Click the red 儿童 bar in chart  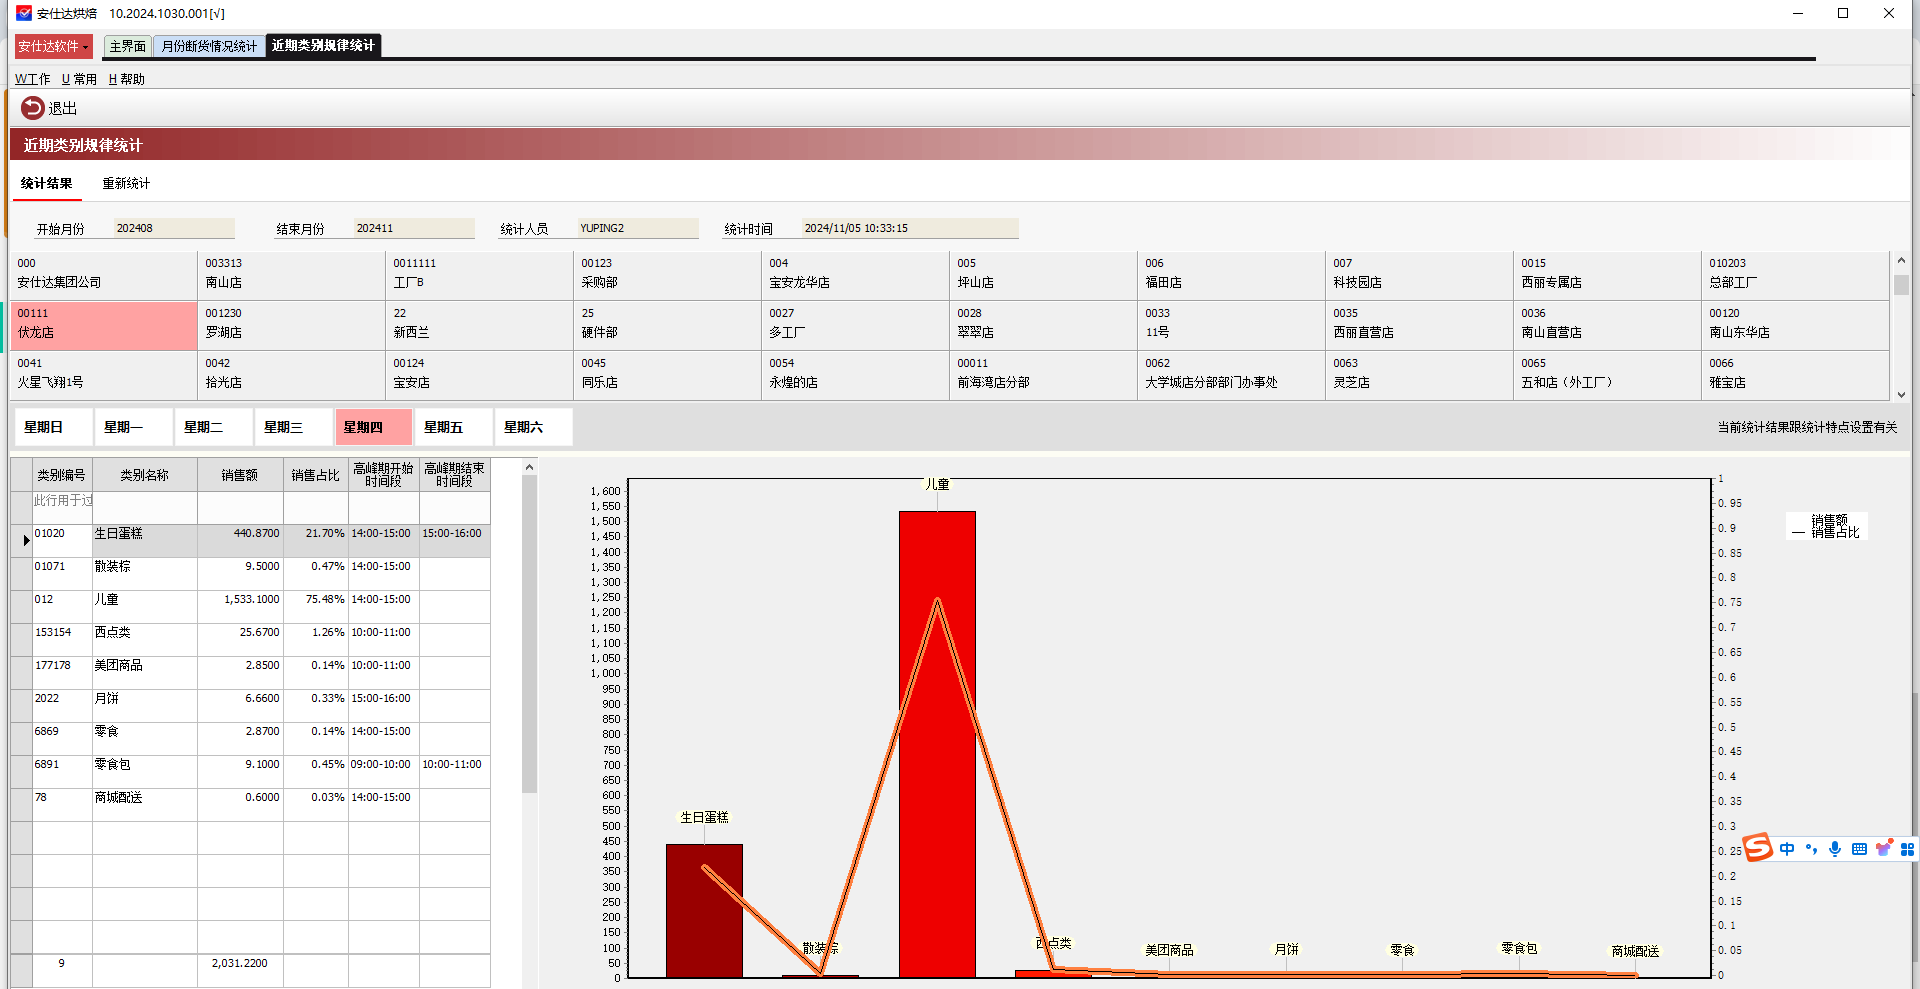coord(937,744)
